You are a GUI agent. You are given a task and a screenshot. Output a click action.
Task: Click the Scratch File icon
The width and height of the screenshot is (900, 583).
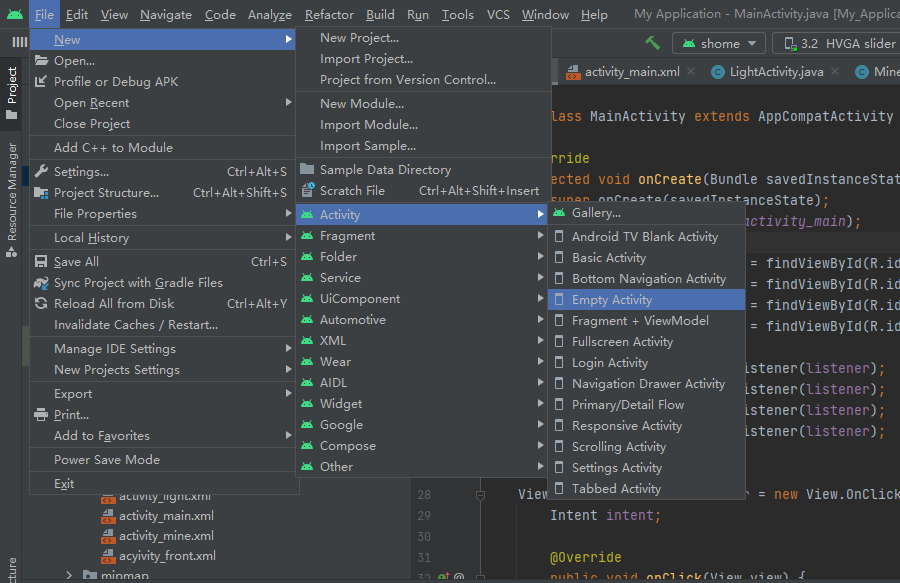[307, 190]
